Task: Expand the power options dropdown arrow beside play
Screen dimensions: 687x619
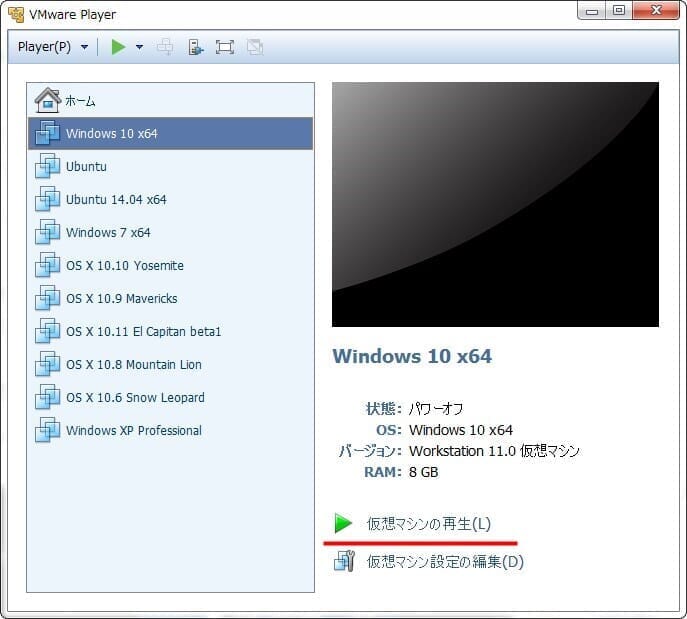Action: click(139, 47)
